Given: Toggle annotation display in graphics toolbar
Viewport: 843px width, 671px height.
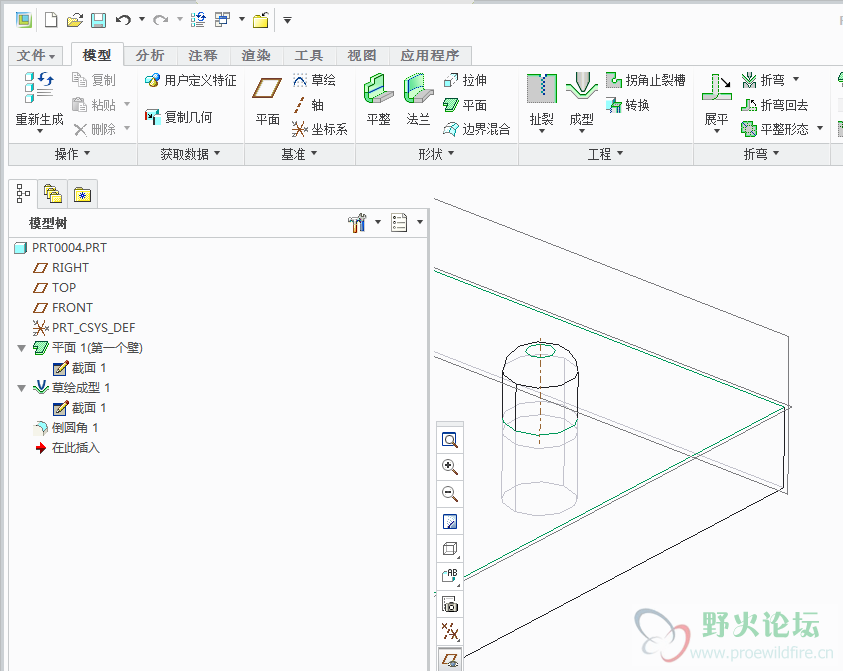Looking at the screenshot, I should click(x=450, y=576).
